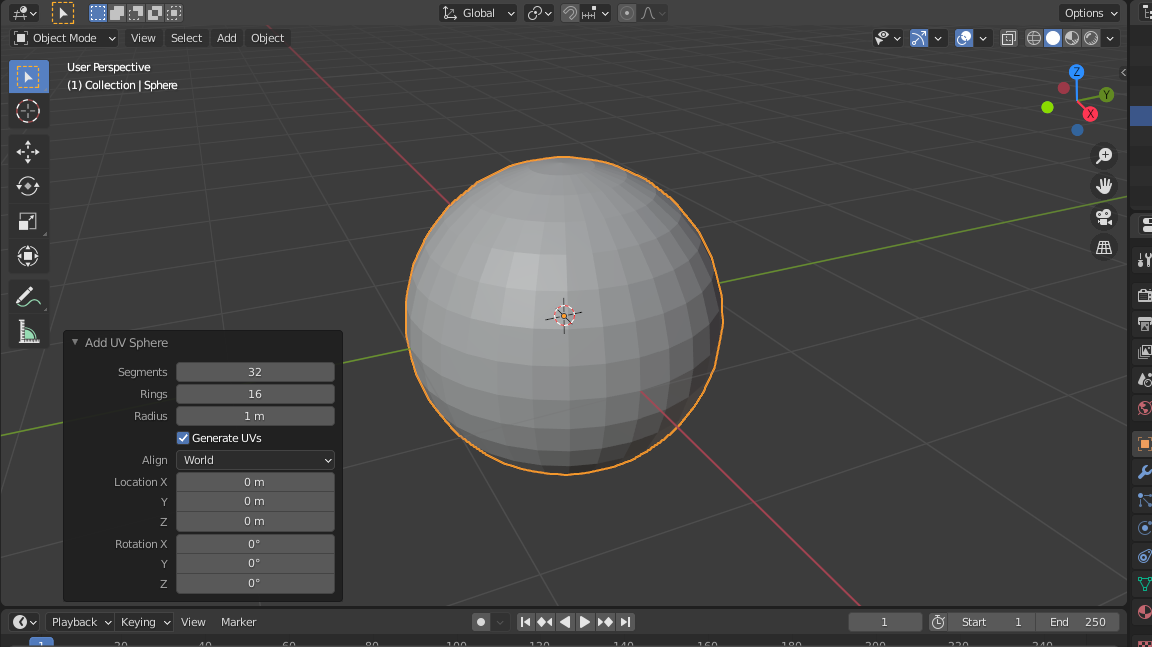Switch to Wireframe viewport shading
1152x647 pixels.
[1034, 38]
